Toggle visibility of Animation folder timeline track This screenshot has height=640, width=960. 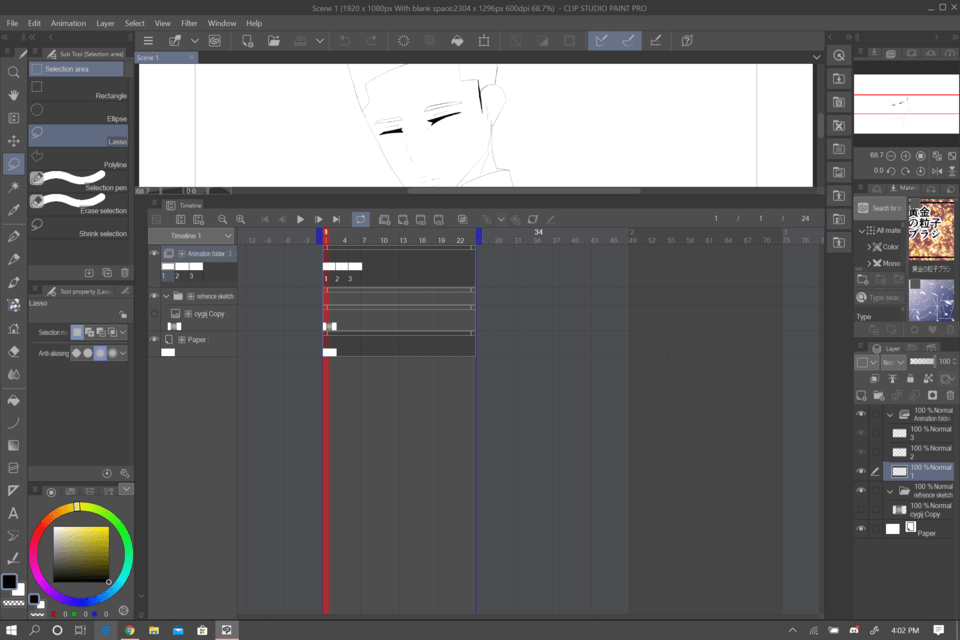[x=154, y=254]
